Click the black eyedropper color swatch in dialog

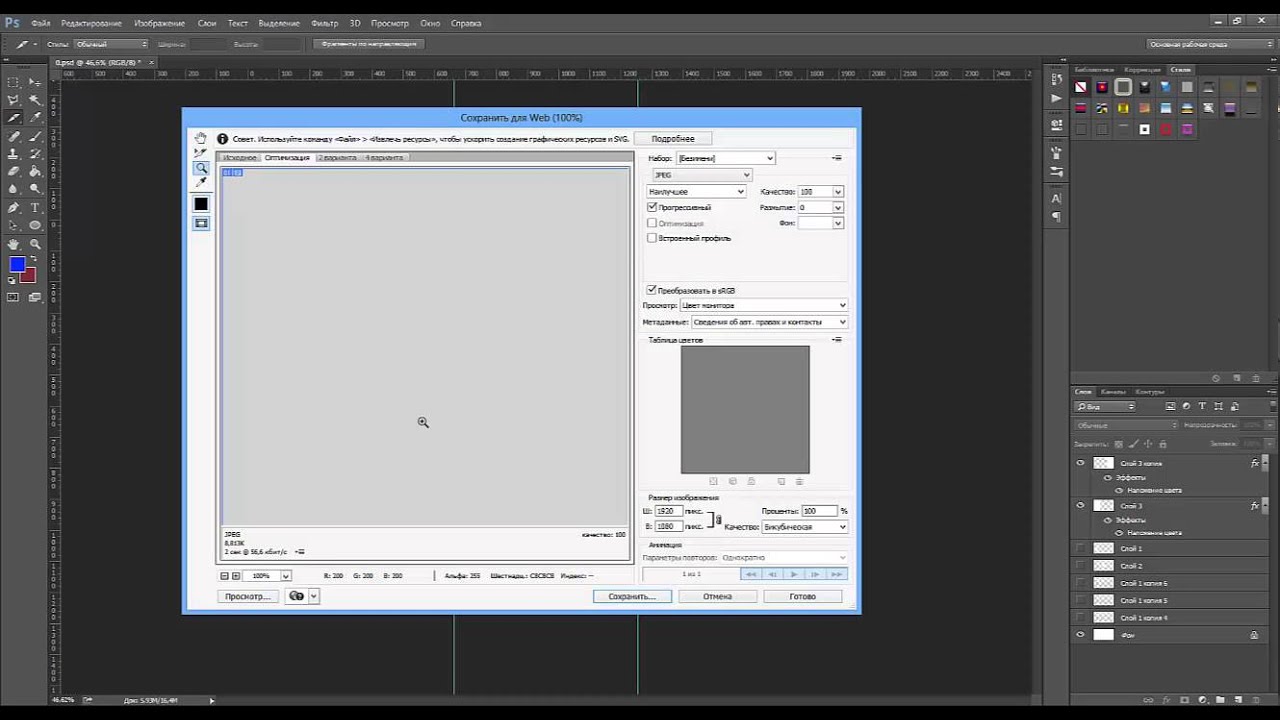(x=201, y=204)
